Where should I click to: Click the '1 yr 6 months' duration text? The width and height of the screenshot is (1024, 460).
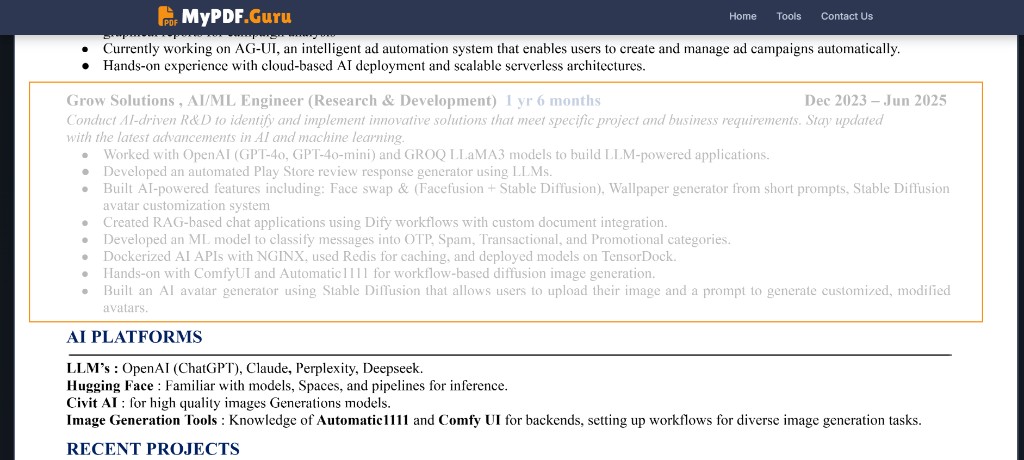pyautogui.click(x=552, y=101)
